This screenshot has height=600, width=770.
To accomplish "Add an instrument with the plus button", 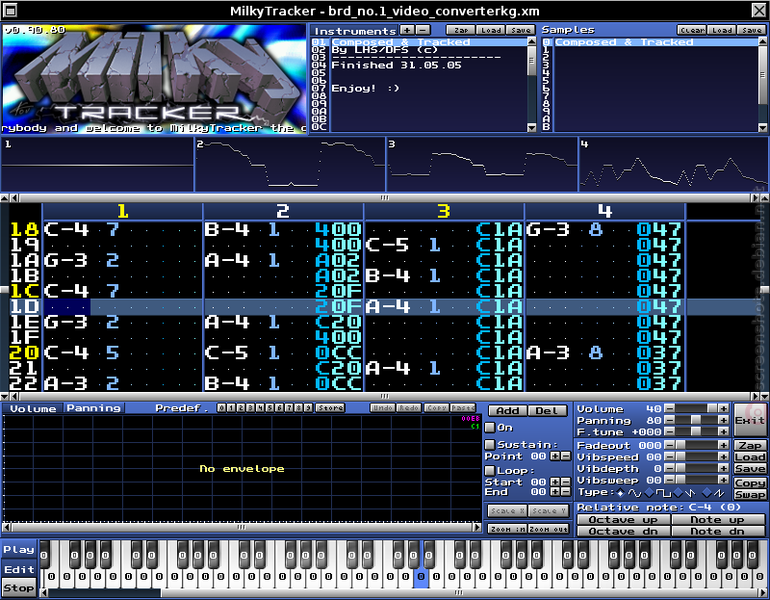I will click(x=407, y=30).
